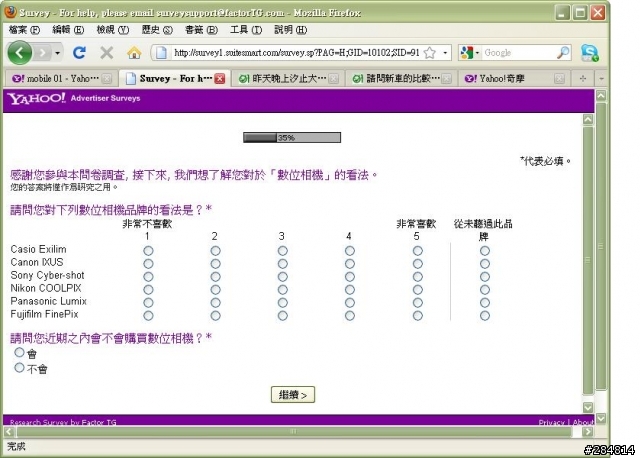This screenshot has width=640, height=458.
Task: Click the Casio Exilim brand label
Action: 38,249
